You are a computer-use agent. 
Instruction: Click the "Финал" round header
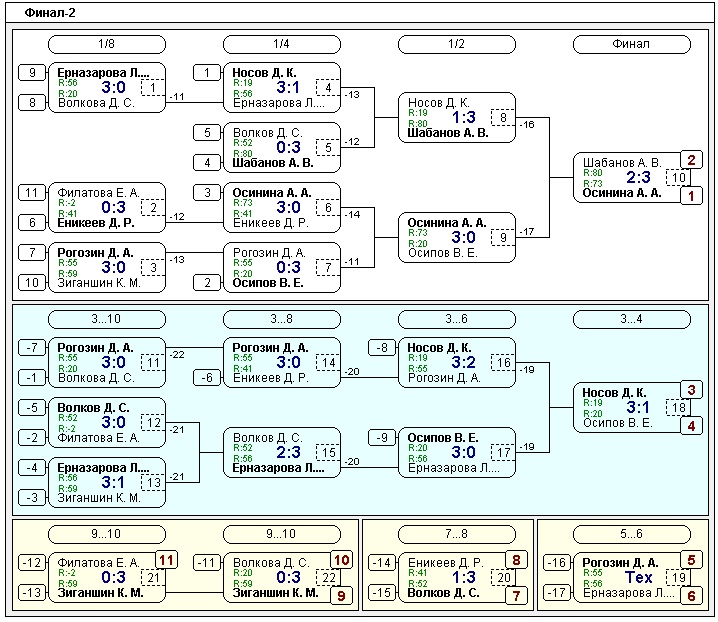(631, 44)
